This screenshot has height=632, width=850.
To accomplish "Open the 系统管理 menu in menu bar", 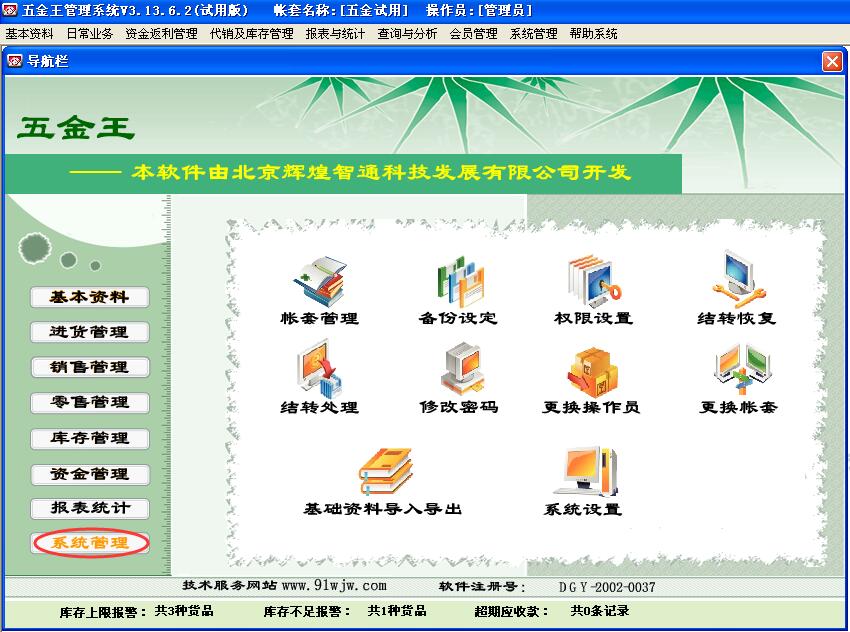I will pos(533,34).
